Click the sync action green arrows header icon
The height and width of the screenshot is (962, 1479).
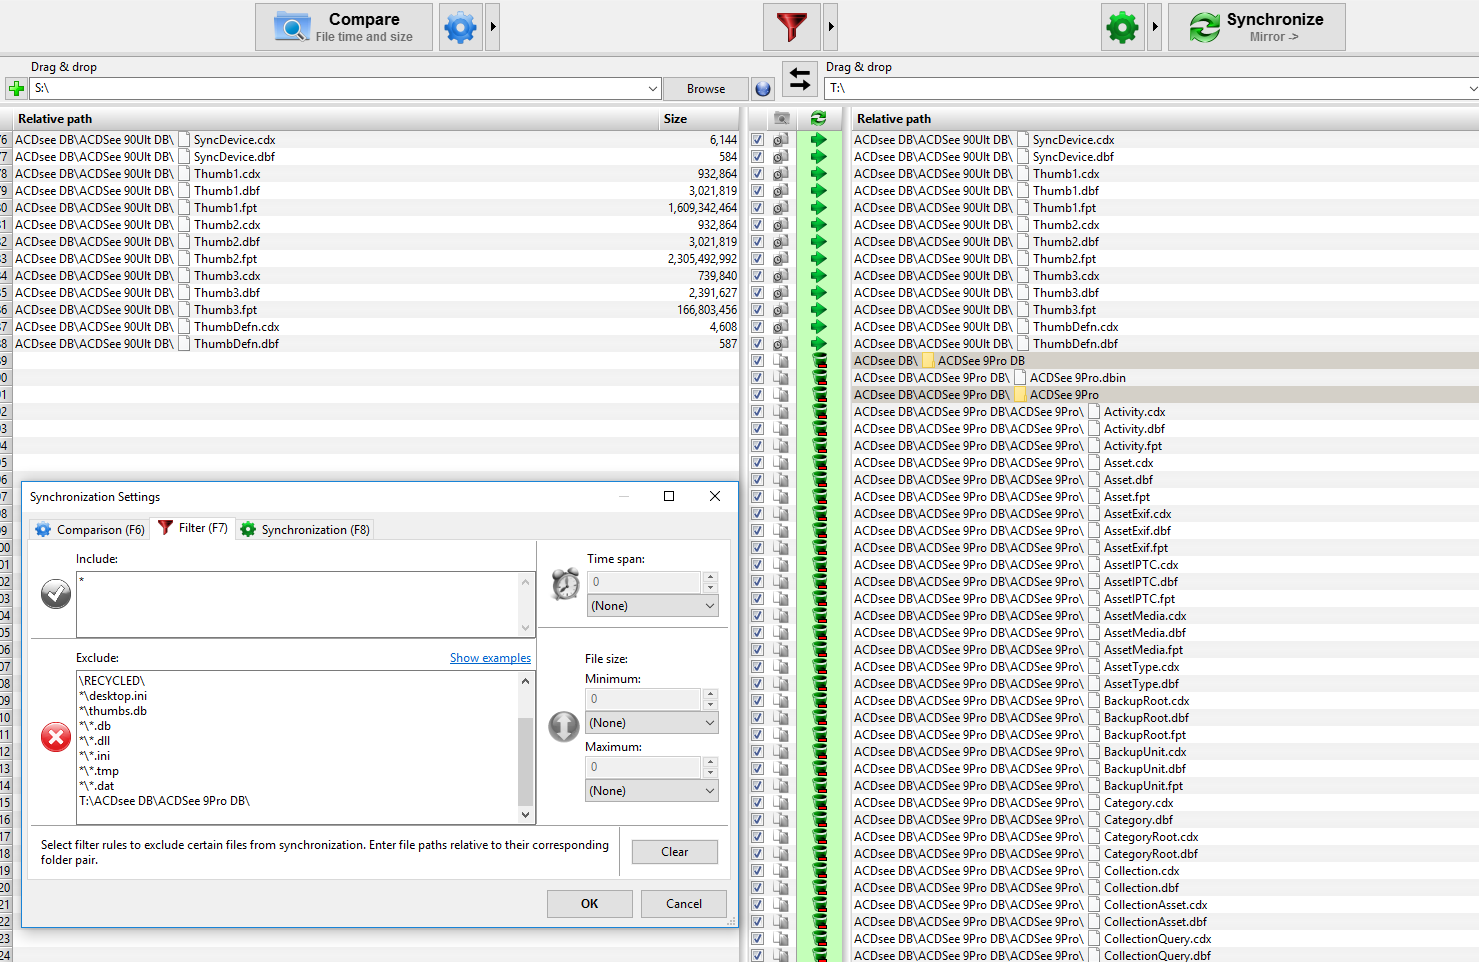coord(818,118)
